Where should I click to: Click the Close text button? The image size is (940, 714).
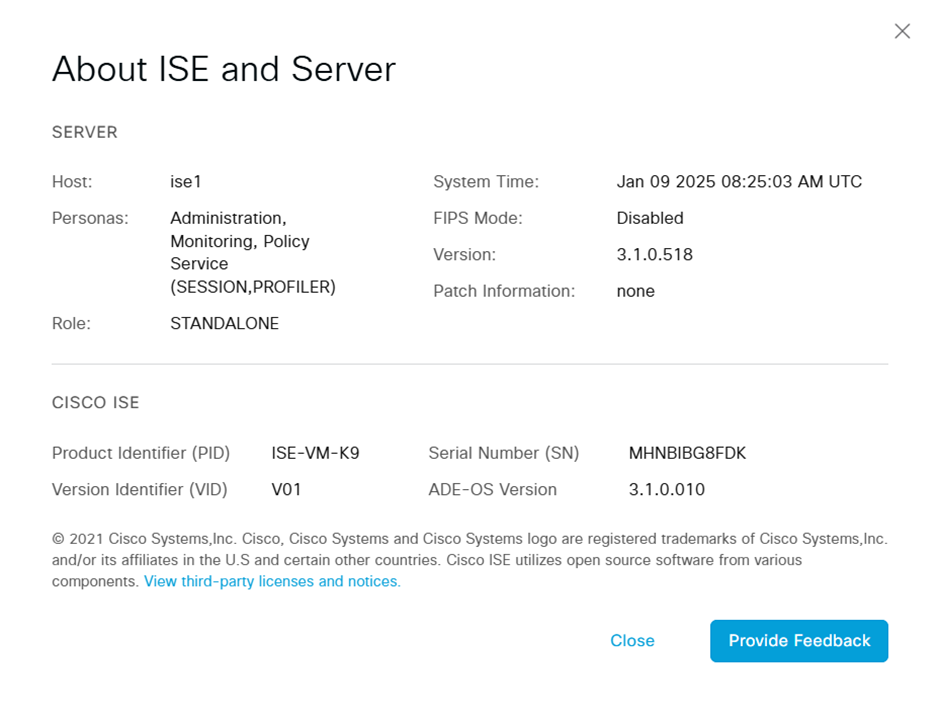pos(632,641)
